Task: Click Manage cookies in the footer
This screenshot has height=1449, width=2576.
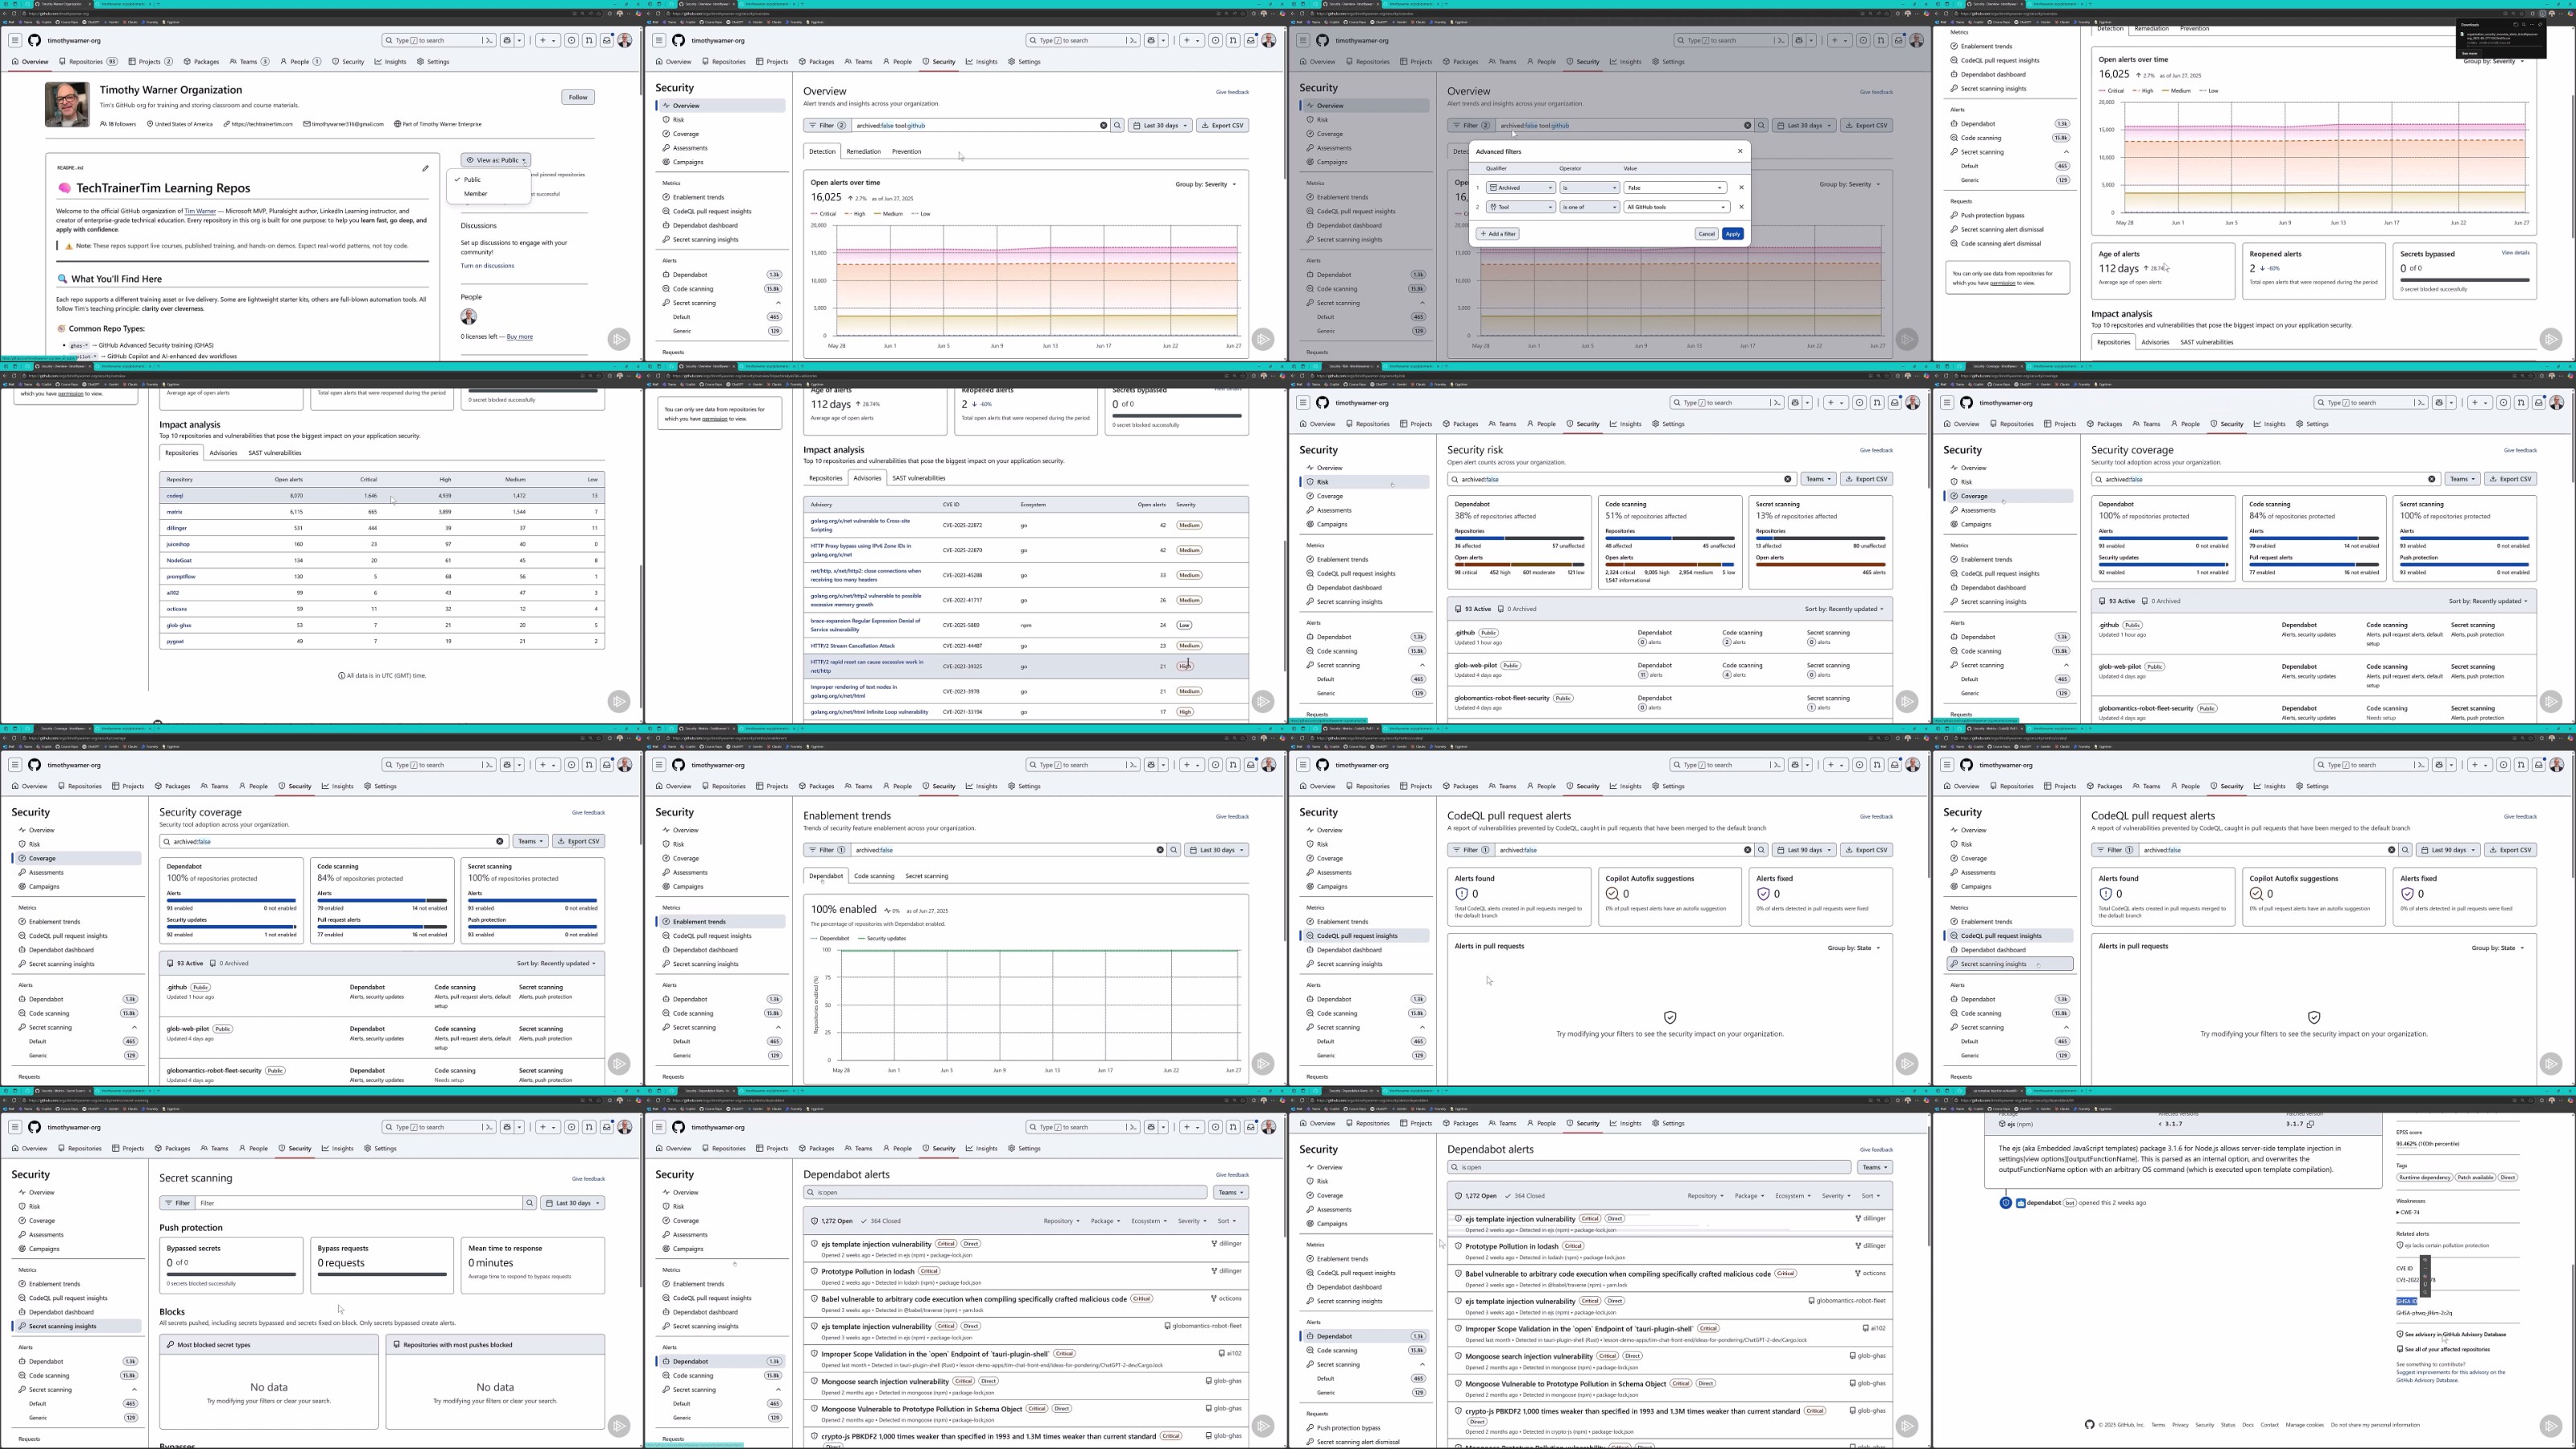Action: [x=2305, y=1425]
